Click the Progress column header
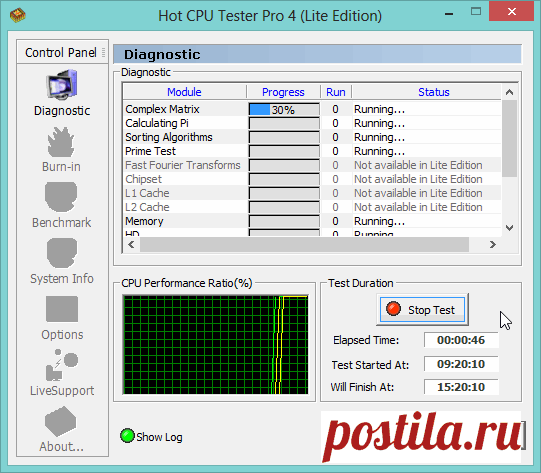 [283, 92]
